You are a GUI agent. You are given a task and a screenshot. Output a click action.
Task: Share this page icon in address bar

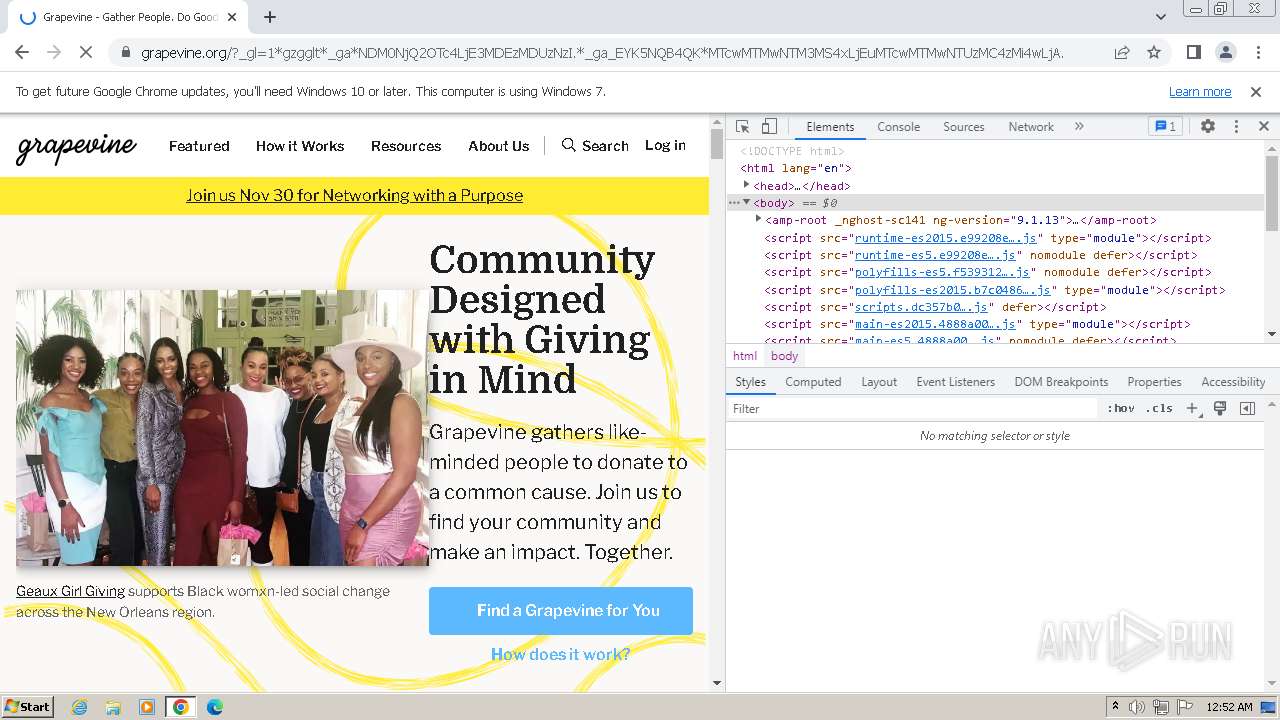click(x=1121, y=52)
